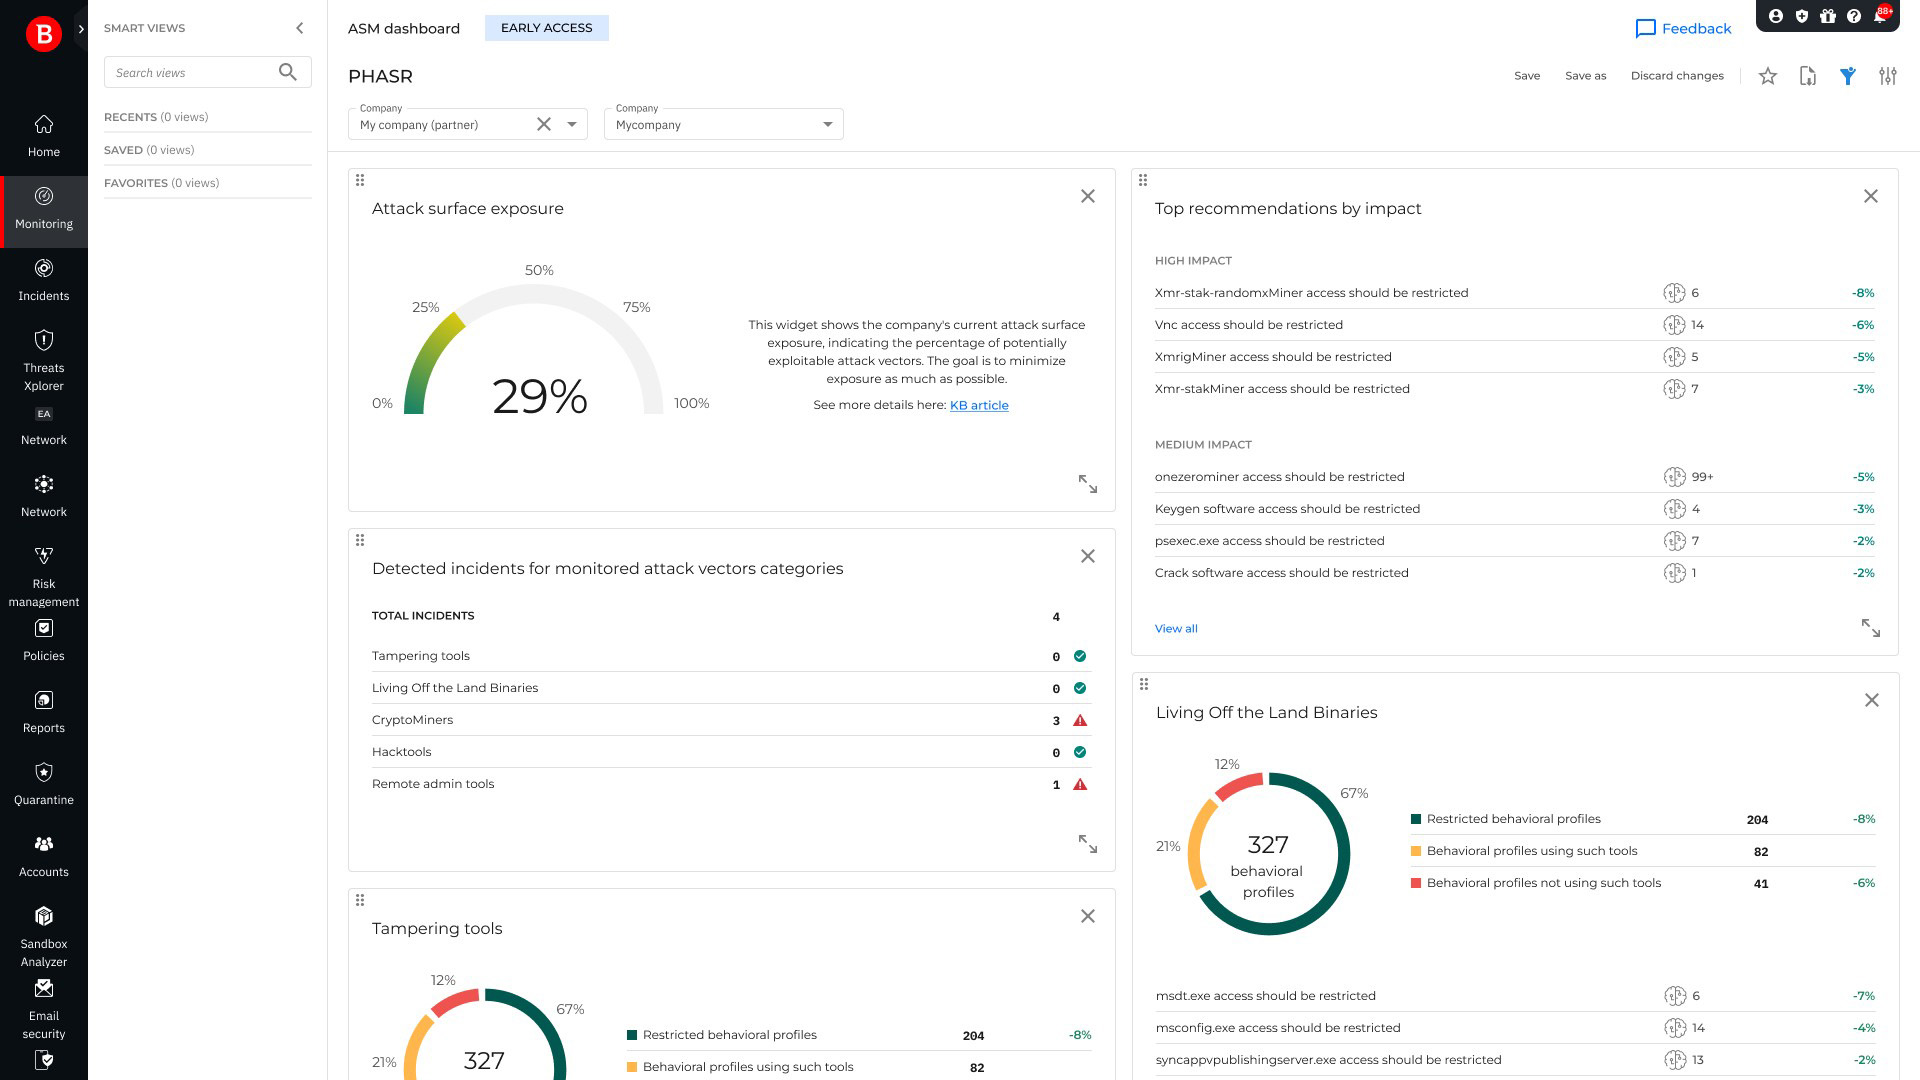The image size is (1920, 1080).
Task: Expand the FAVORITES views section
Action: [x=161, y=183]
